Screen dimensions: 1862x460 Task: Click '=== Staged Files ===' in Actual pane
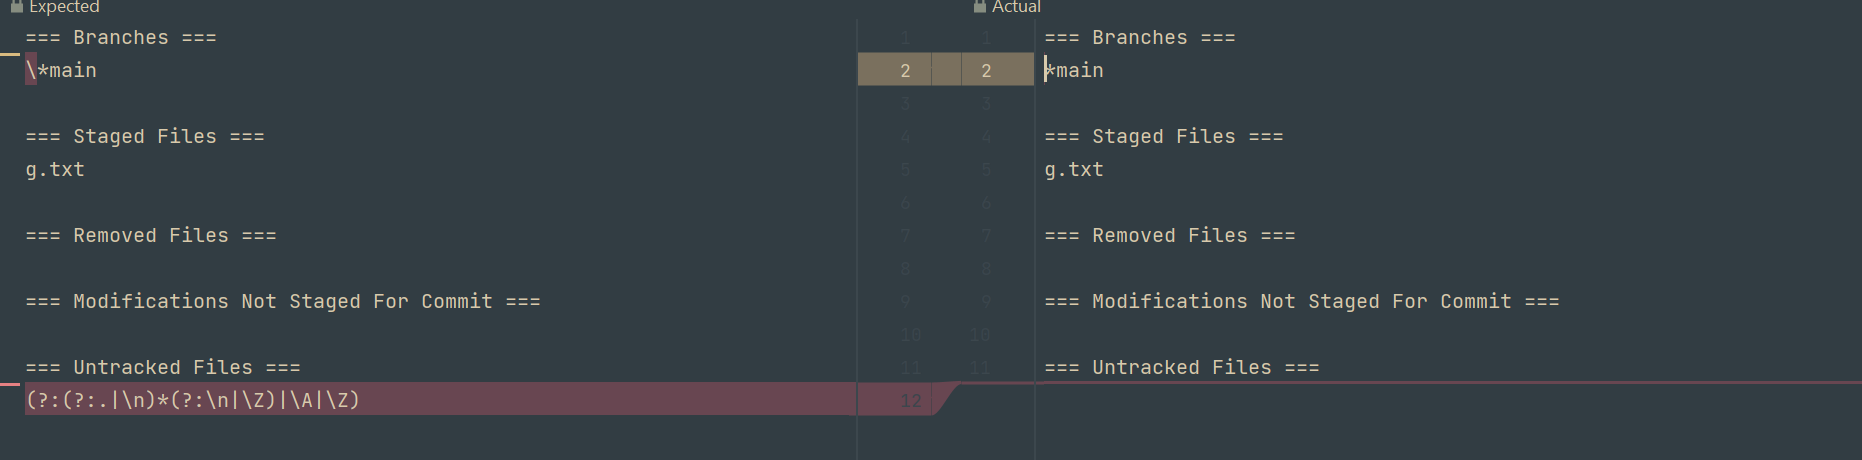pos(1164,136)
